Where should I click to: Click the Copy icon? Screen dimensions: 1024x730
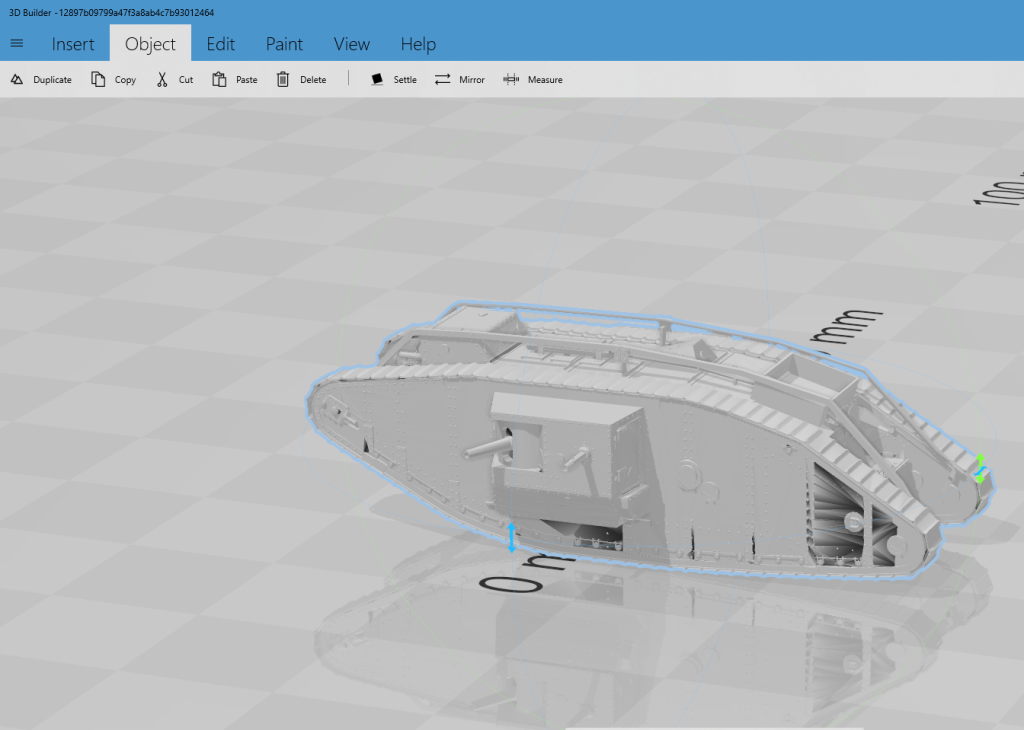[98, 79]
